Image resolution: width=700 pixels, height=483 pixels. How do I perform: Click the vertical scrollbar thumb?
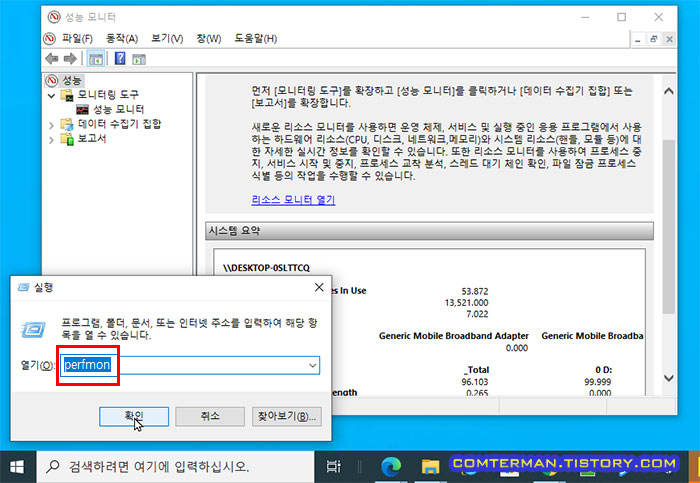click(x=668, y=227)
